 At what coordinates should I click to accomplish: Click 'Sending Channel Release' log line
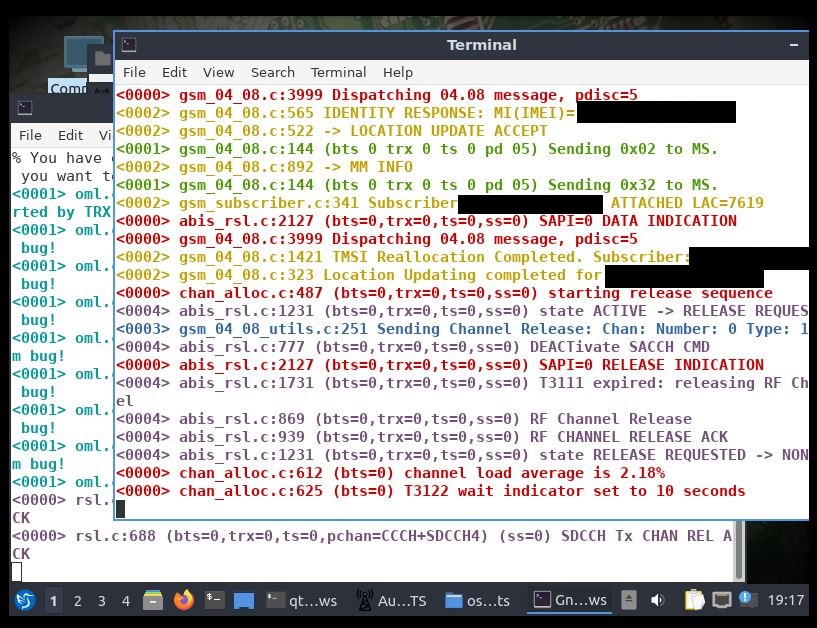click(462, 329)
